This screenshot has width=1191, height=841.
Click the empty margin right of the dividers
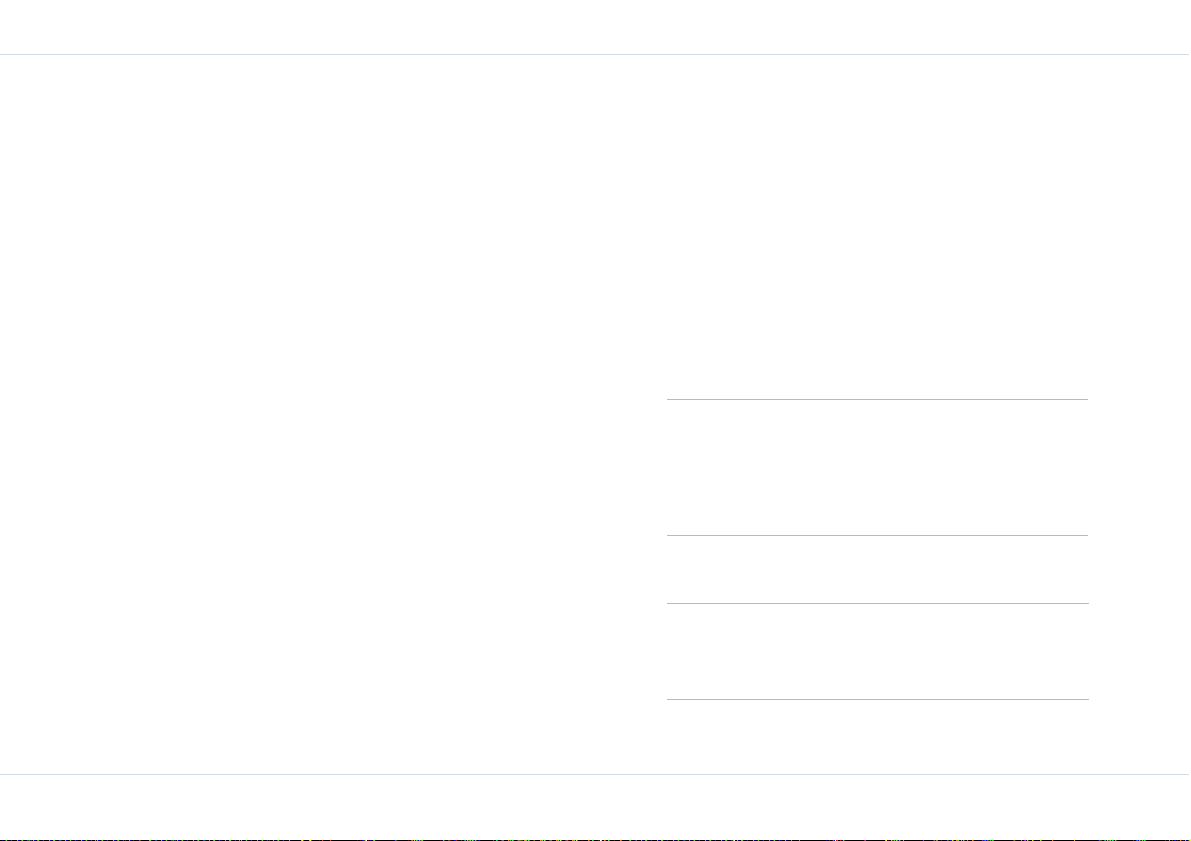coord(1139,414)
